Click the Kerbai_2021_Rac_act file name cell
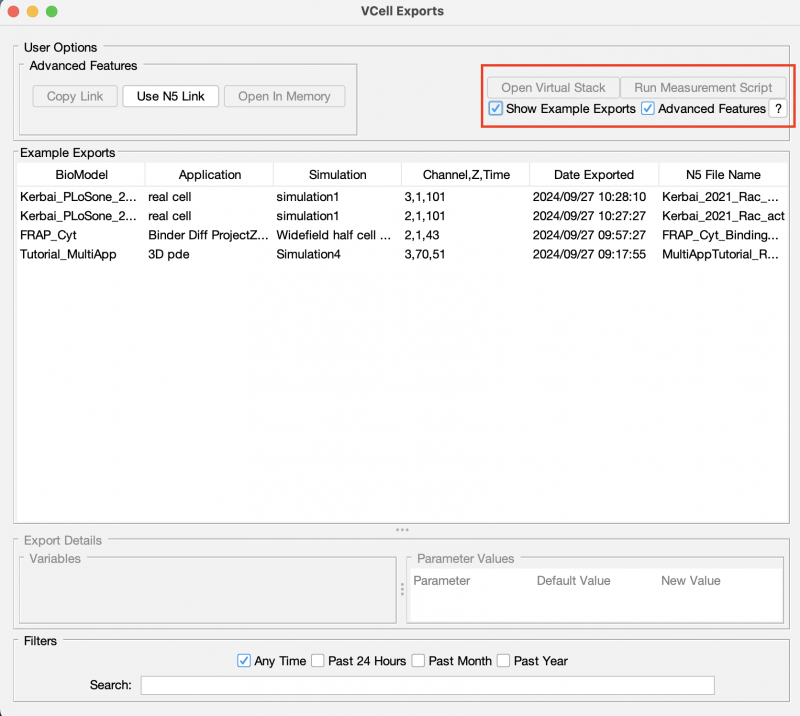This screenshot has height=716, width=800. click(x=723, y=216)
